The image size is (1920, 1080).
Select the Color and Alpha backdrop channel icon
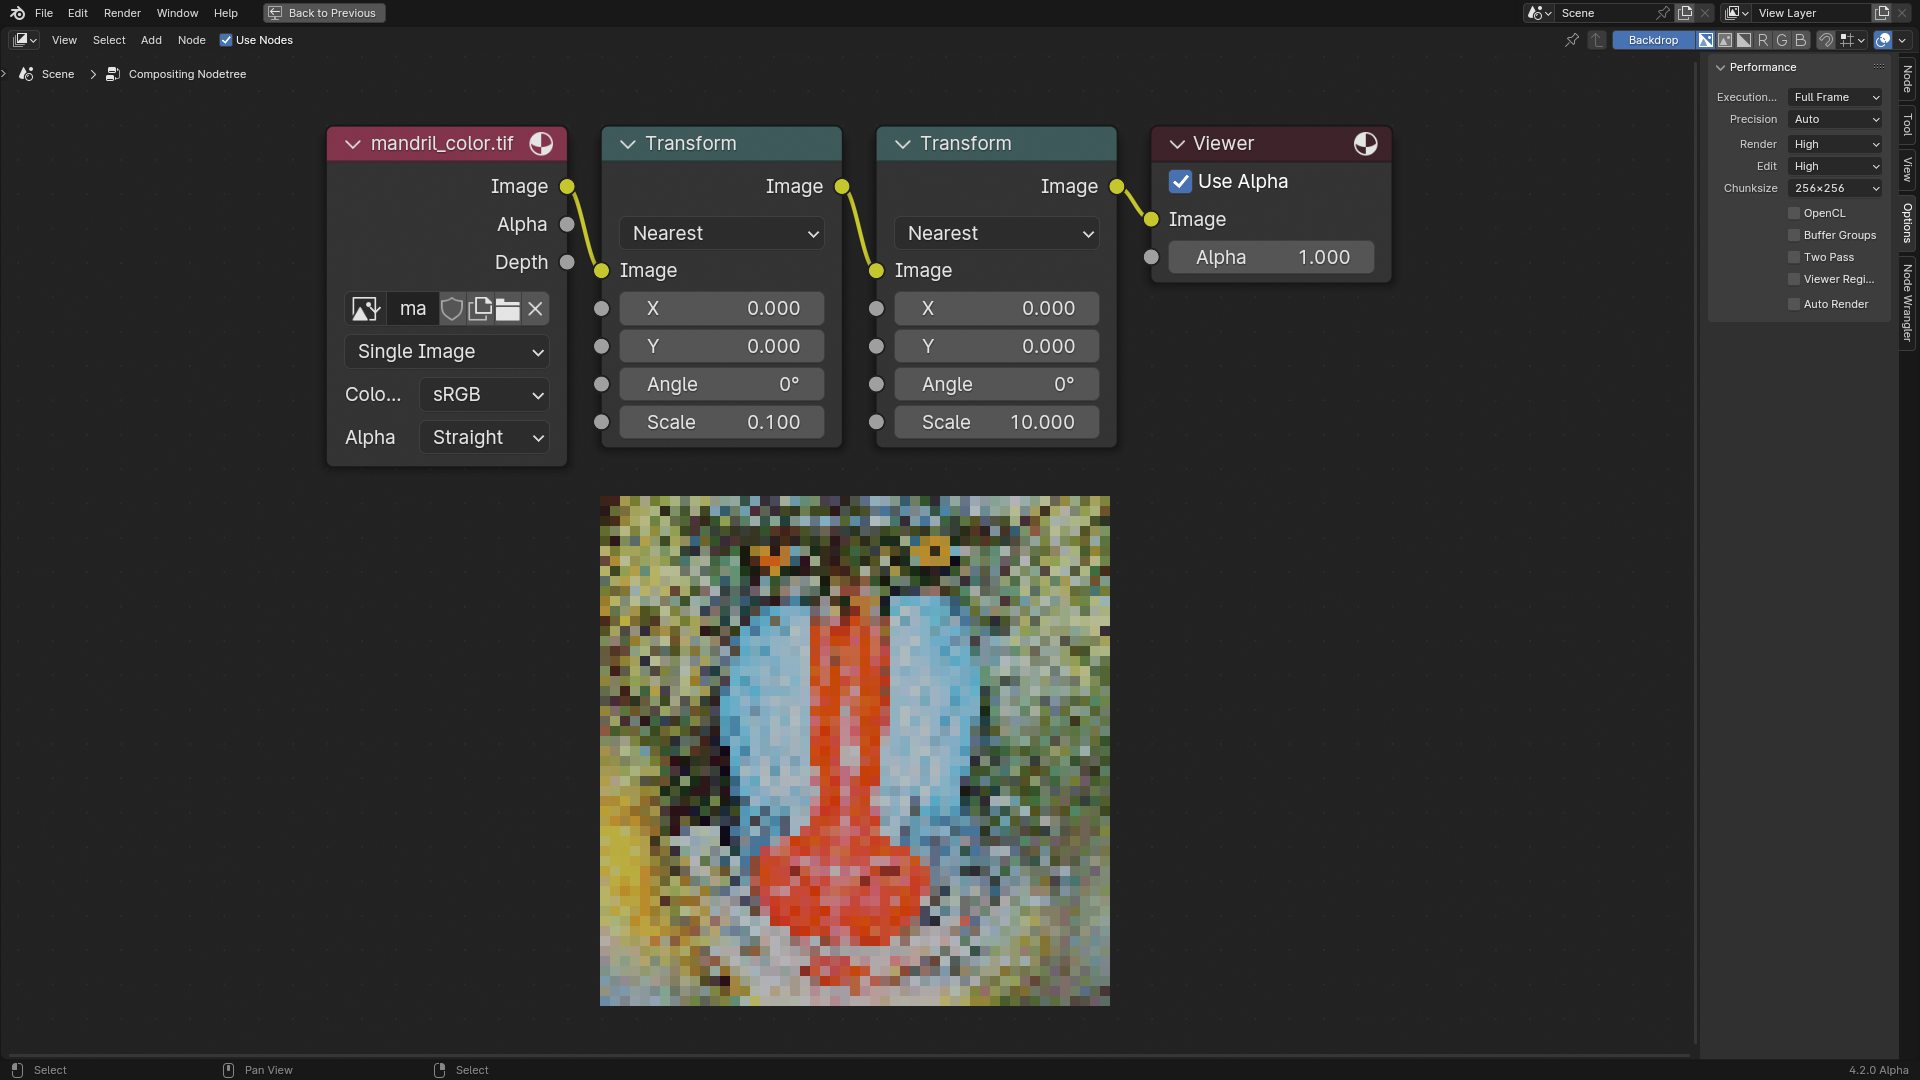pyautogui.click(x=1705, y=40)
